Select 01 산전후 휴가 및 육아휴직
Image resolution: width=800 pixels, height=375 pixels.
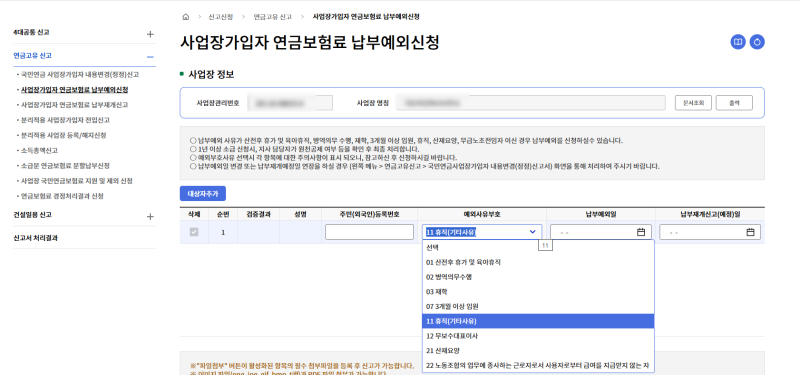[538, 262]
